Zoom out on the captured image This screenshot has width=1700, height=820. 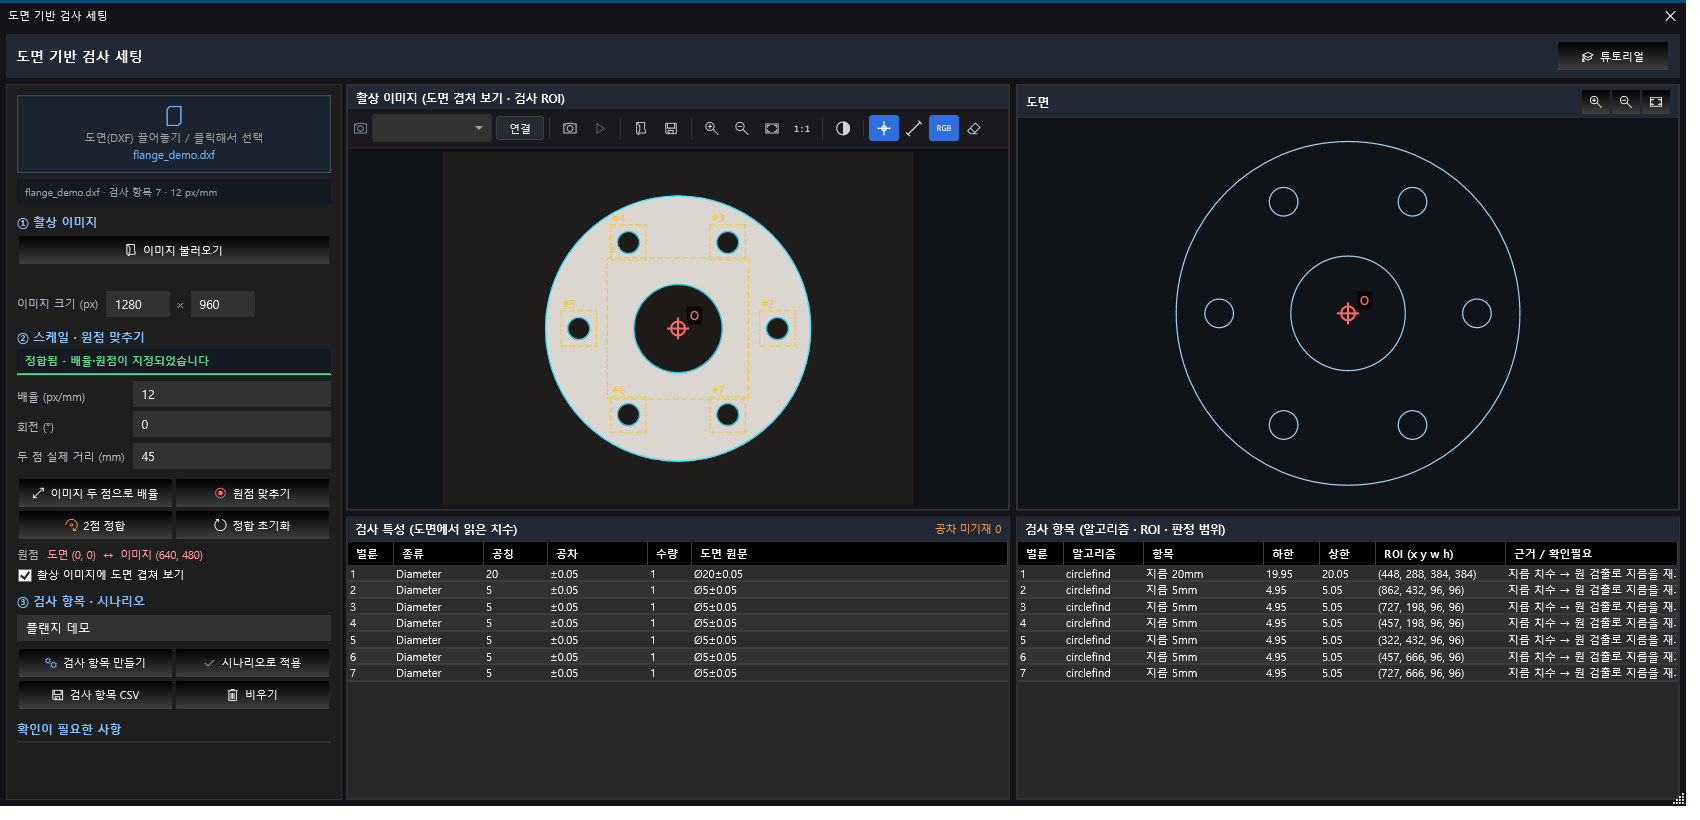742,129
